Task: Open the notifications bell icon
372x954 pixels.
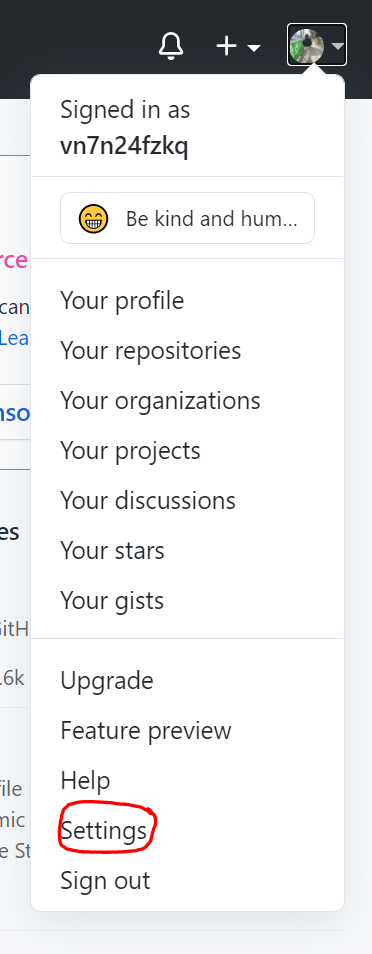Action: [171, 46]
